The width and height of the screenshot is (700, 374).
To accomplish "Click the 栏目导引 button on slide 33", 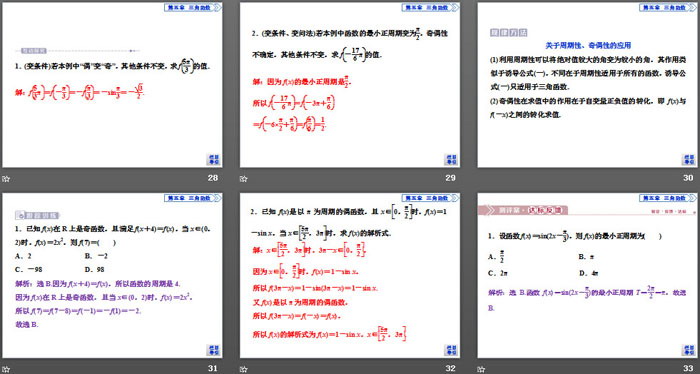I will (688, 349).
